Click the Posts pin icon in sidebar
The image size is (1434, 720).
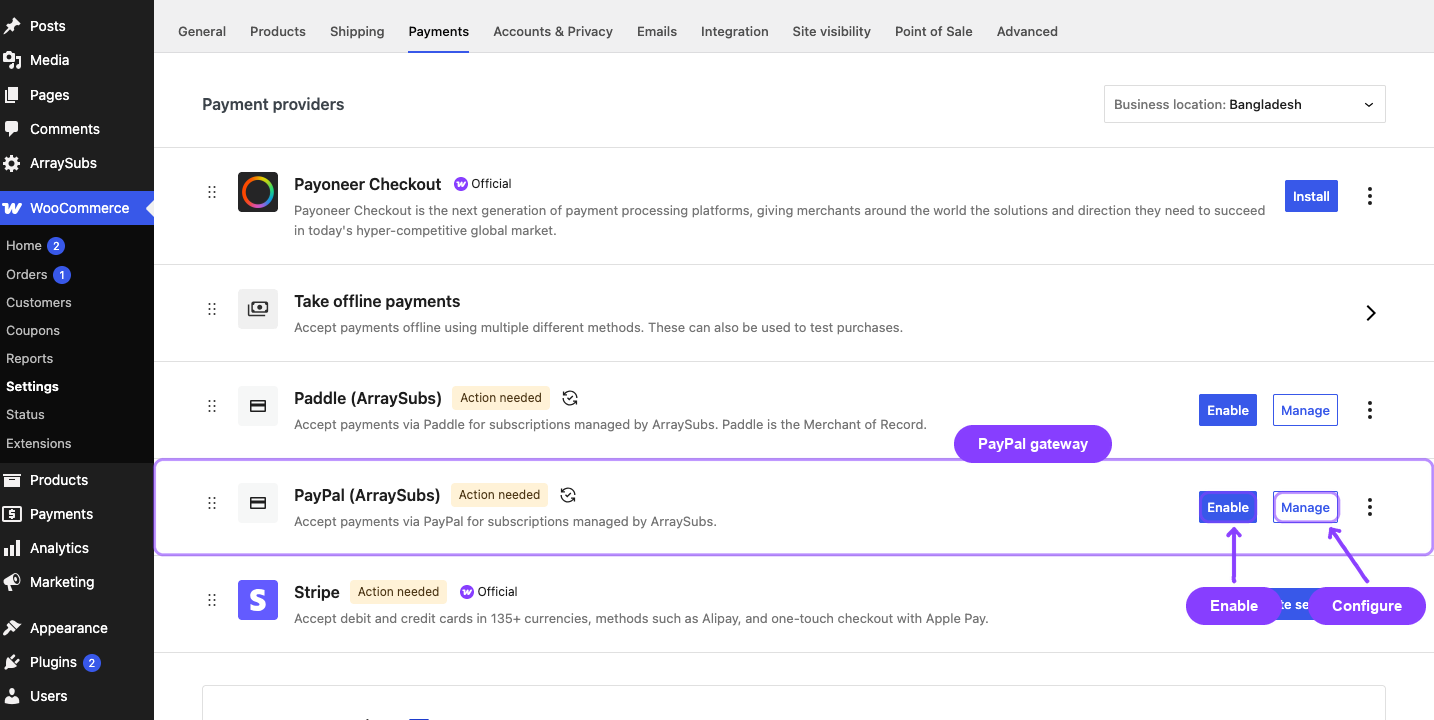coord(12,26)
